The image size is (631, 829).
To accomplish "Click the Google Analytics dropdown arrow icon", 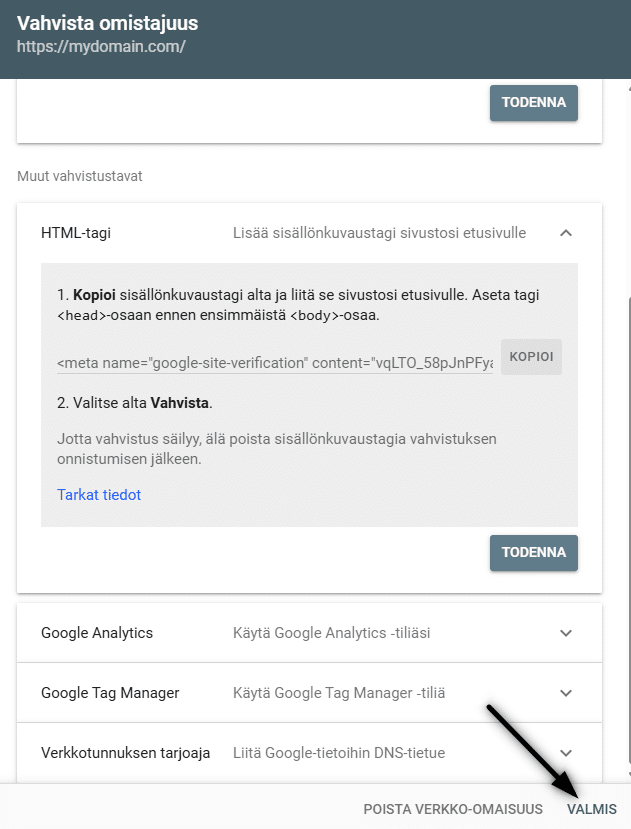I will click(x=566, y=632).
